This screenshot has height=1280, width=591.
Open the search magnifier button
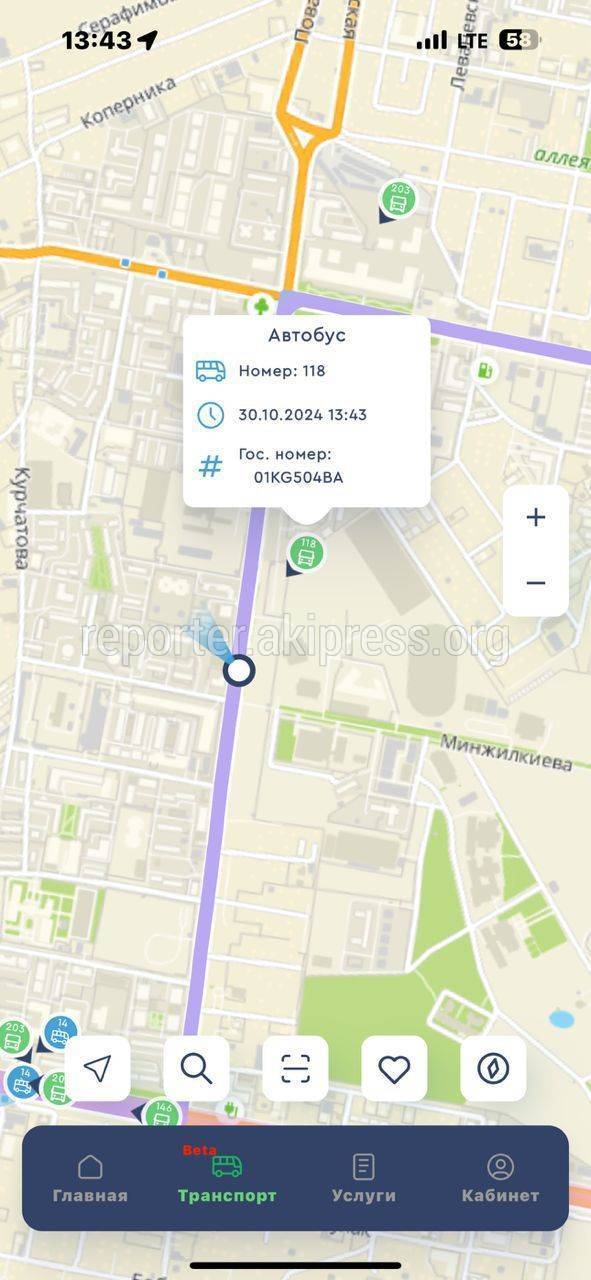(x=196, y=1068)
